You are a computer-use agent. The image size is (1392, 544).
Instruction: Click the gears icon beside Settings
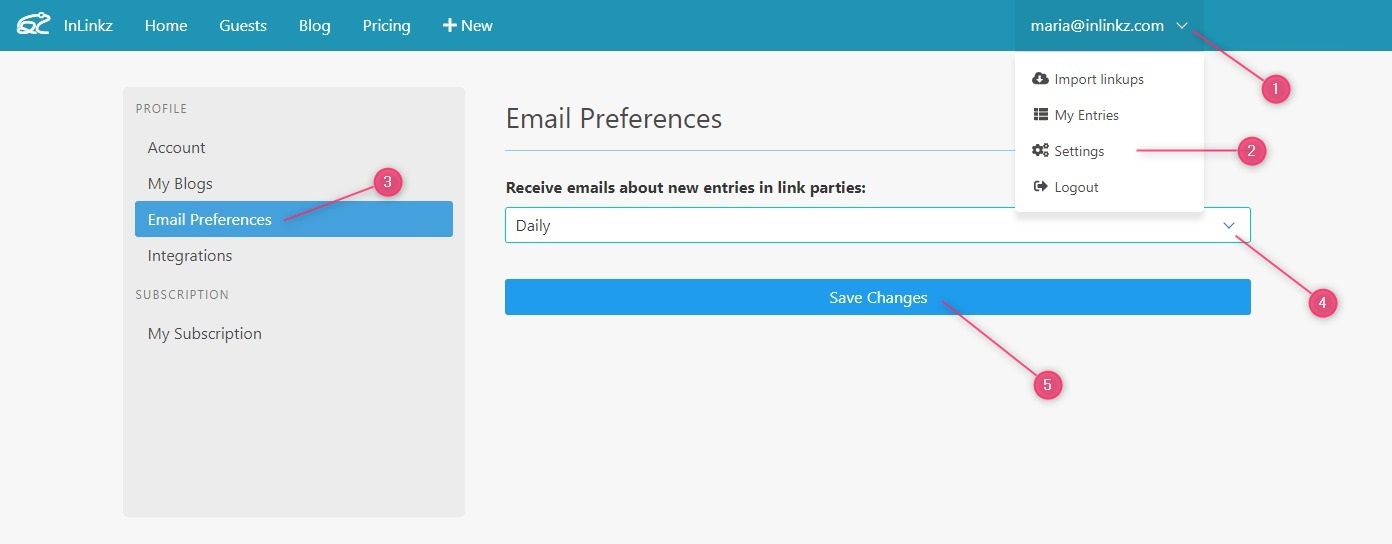pyautogui.click(x=1040, y=151)
